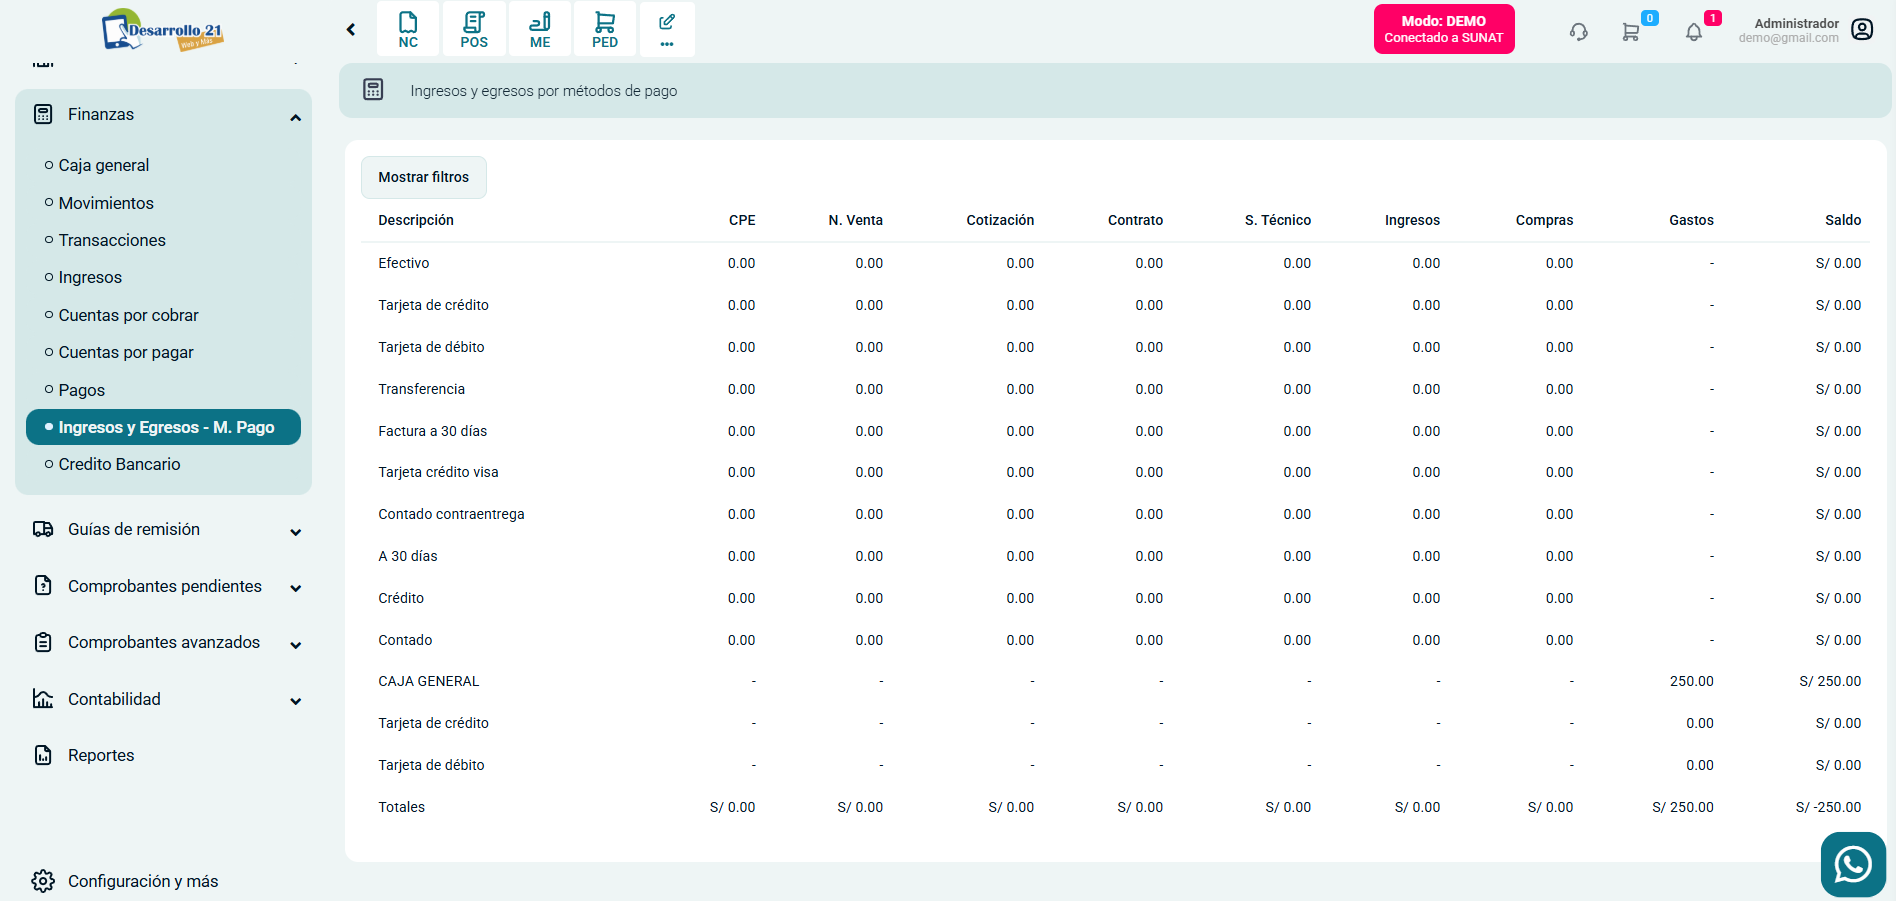This screenshot has height=901, width=1896.
Task: Click the edit shortcuts pencil icon
Action: [x=667, y=29]
